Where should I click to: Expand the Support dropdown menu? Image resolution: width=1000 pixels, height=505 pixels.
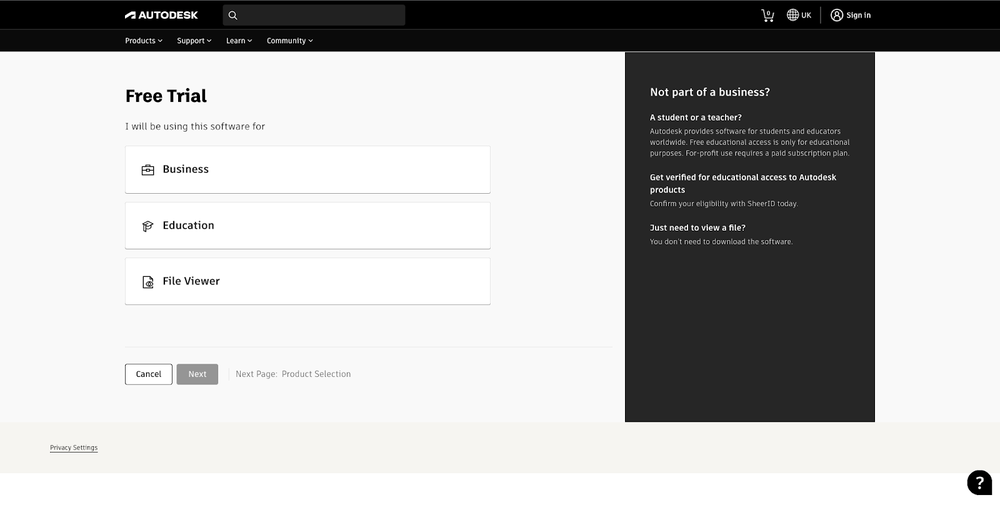194,41
